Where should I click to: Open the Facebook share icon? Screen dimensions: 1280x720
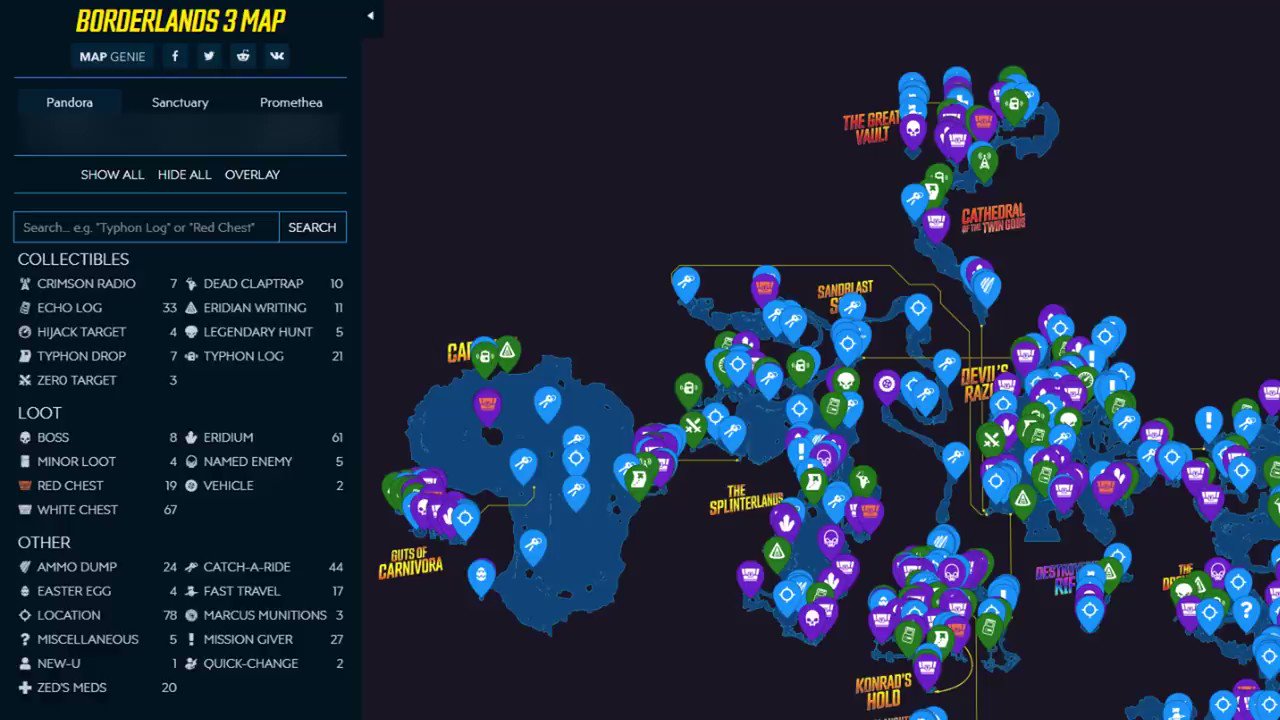(175, 56)
